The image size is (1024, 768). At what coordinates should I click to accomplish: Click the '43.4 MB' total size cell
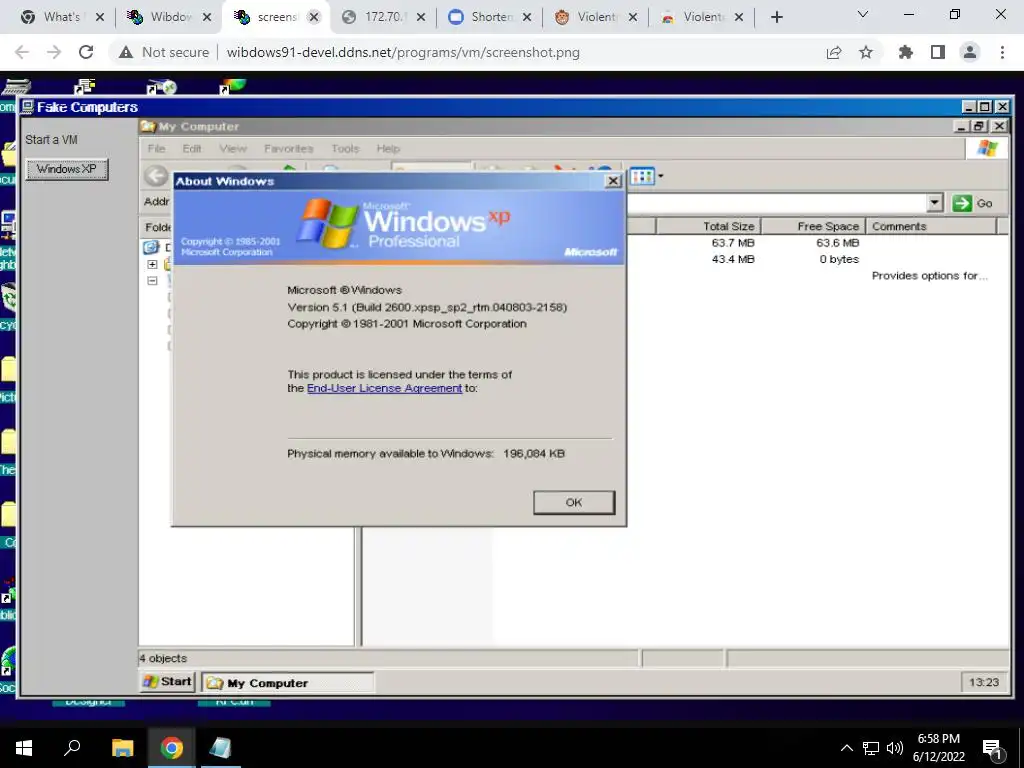733,259
